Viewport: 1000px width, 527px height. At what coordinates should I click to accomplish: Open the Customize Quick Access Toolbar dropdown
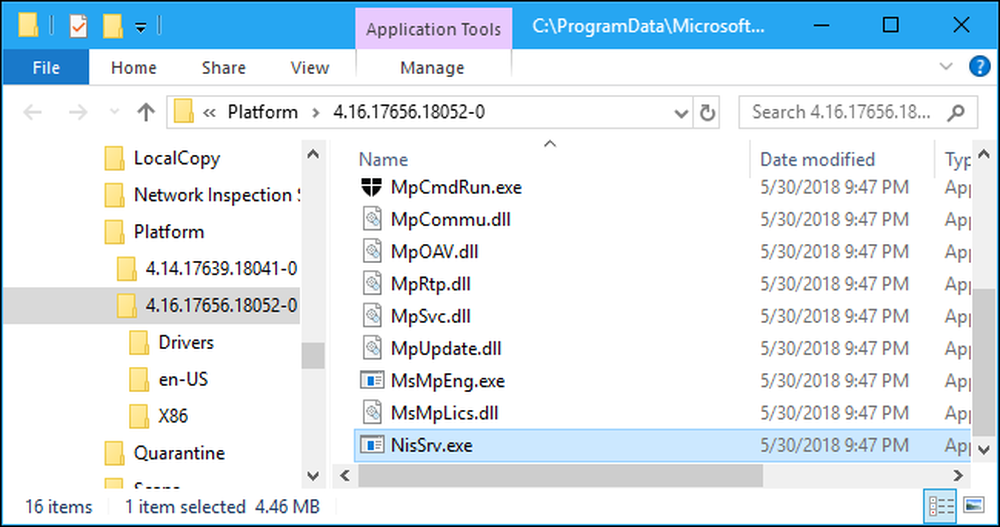(141, 27)
